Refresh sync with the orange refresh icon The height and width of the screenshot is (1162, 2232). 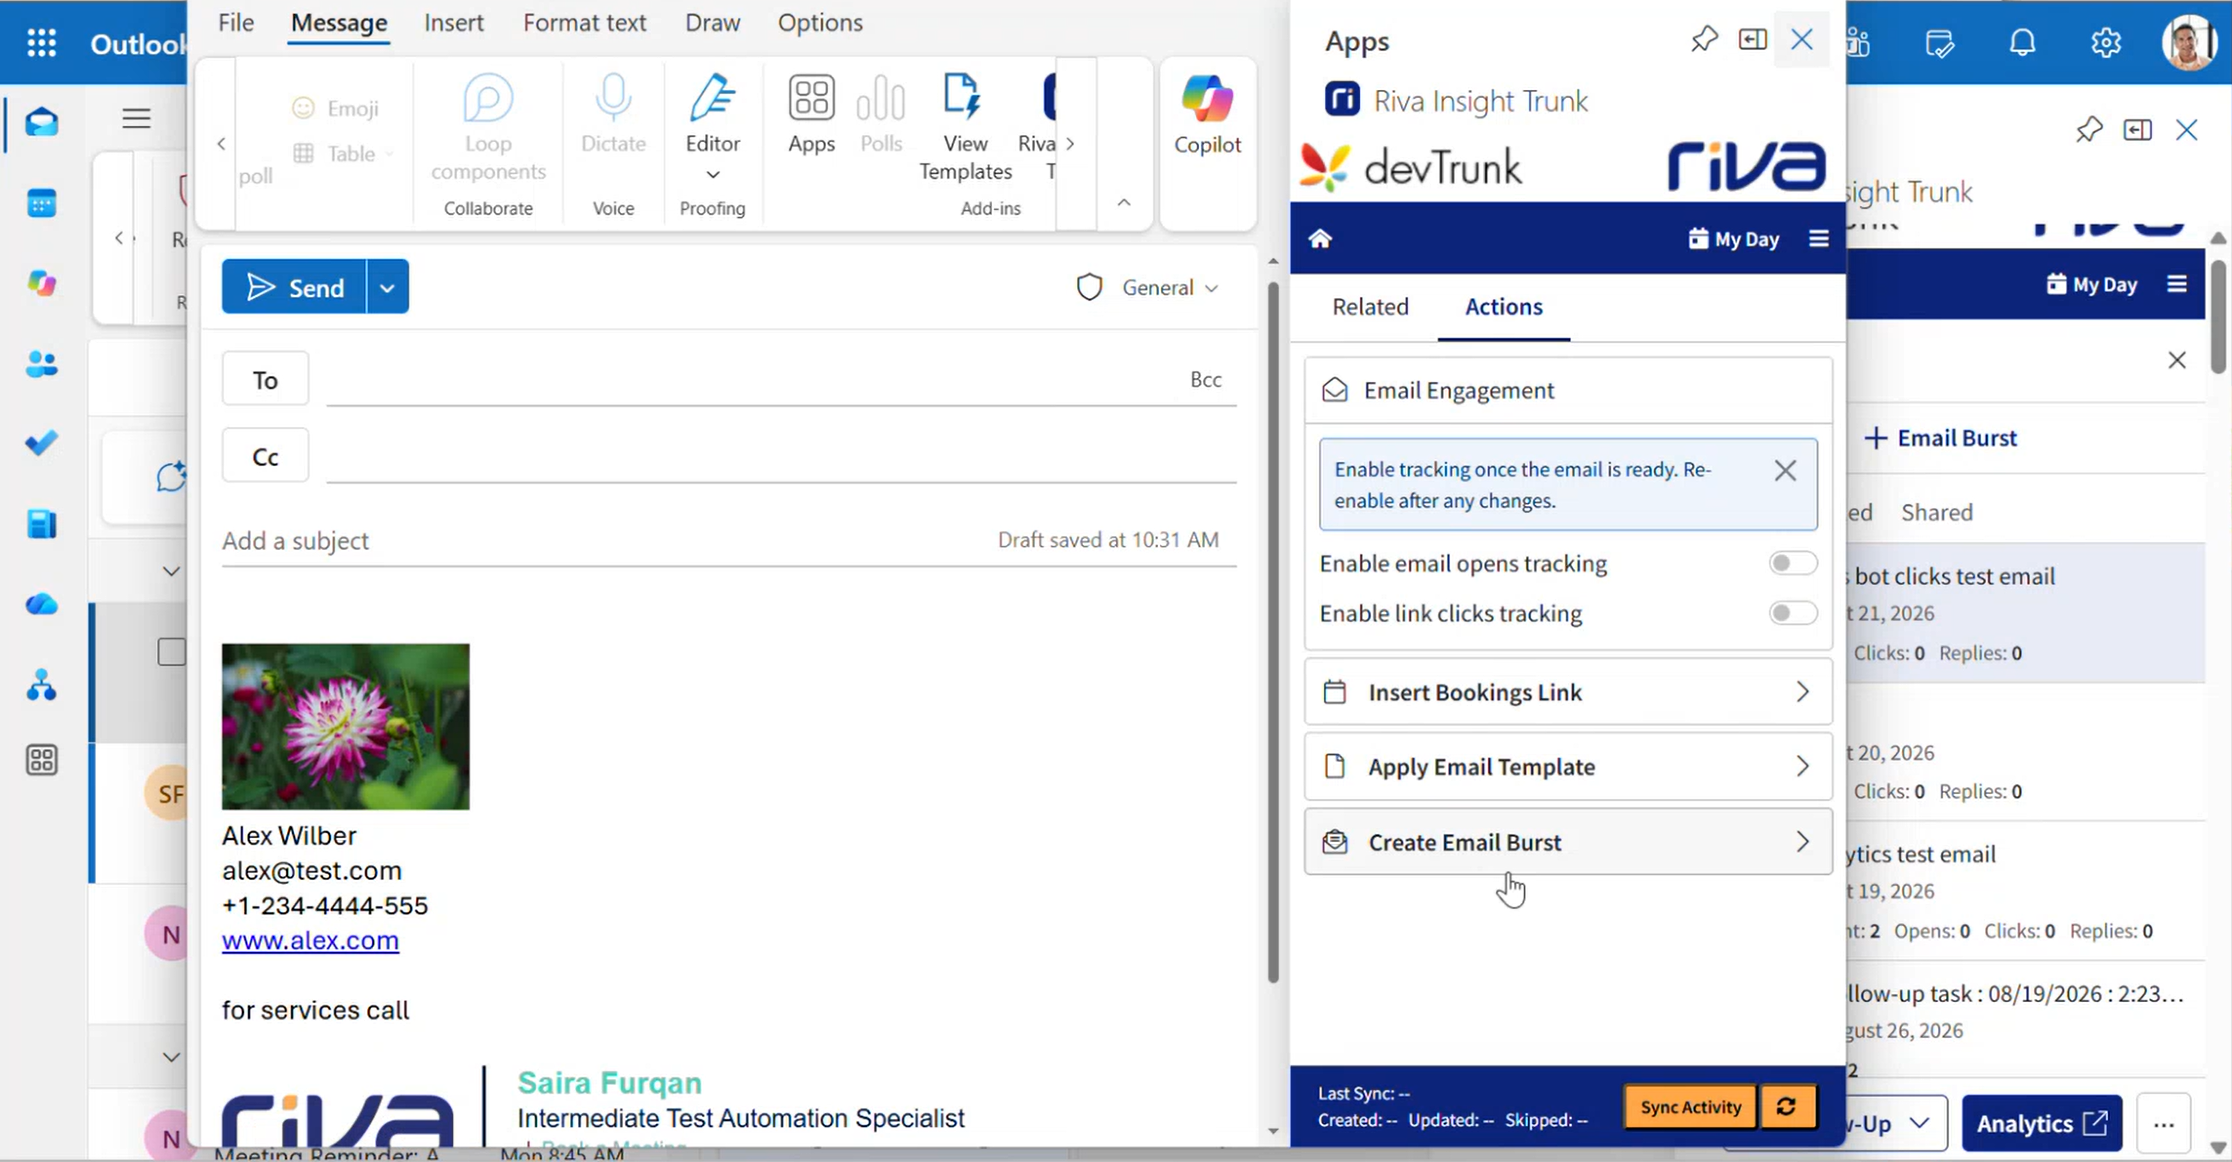pyautogui.click(x=1787, y=1107)
